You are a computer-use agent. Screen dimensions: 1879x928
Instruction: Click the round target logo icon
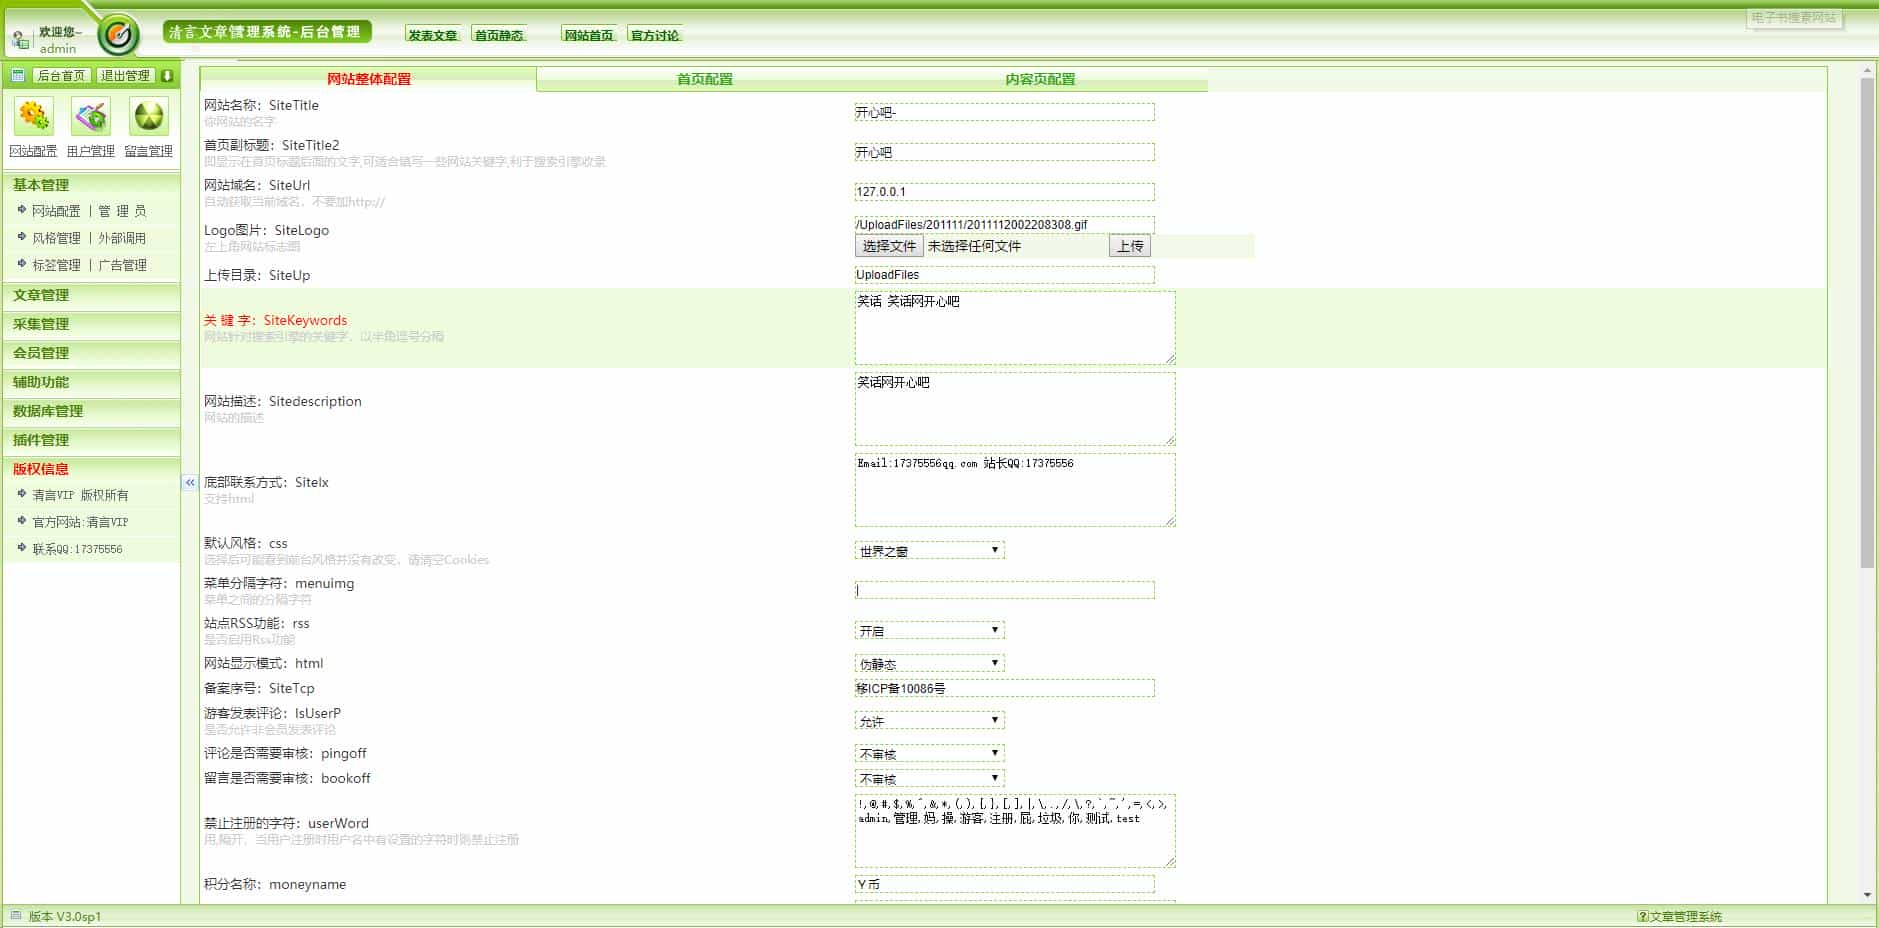(x=119, y=36)
